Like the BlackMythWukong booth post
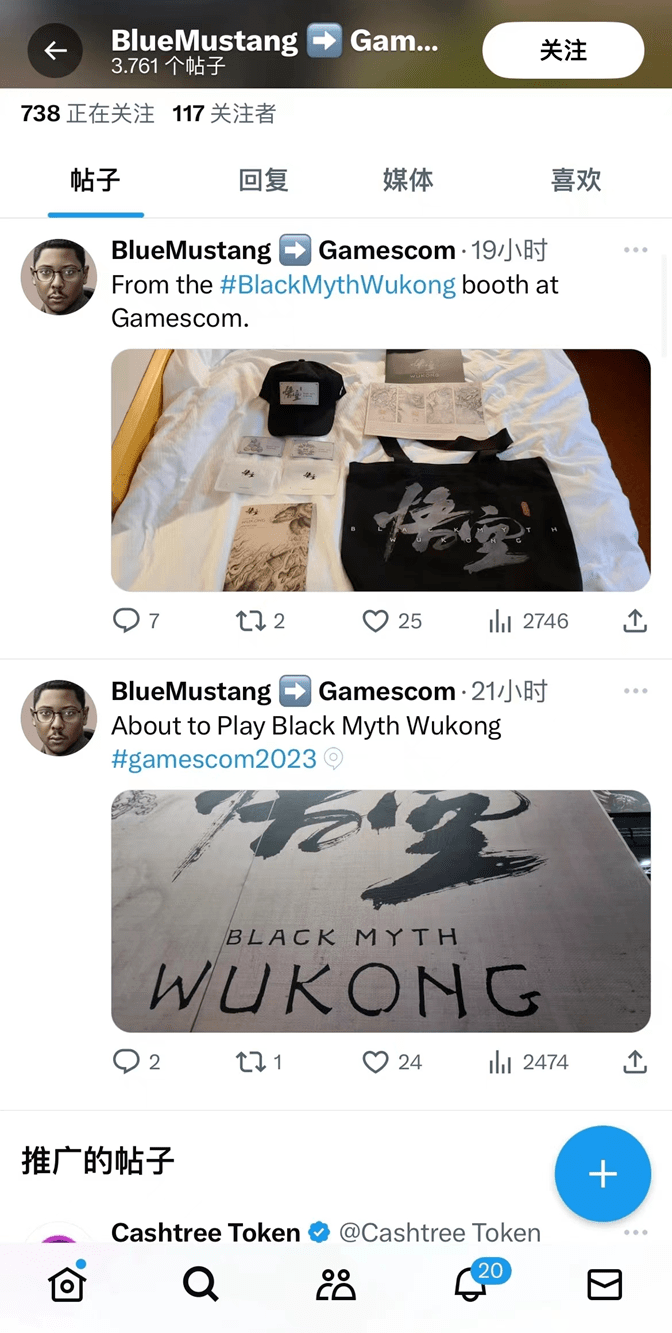 pyautogui.click(x=391, y=621)
